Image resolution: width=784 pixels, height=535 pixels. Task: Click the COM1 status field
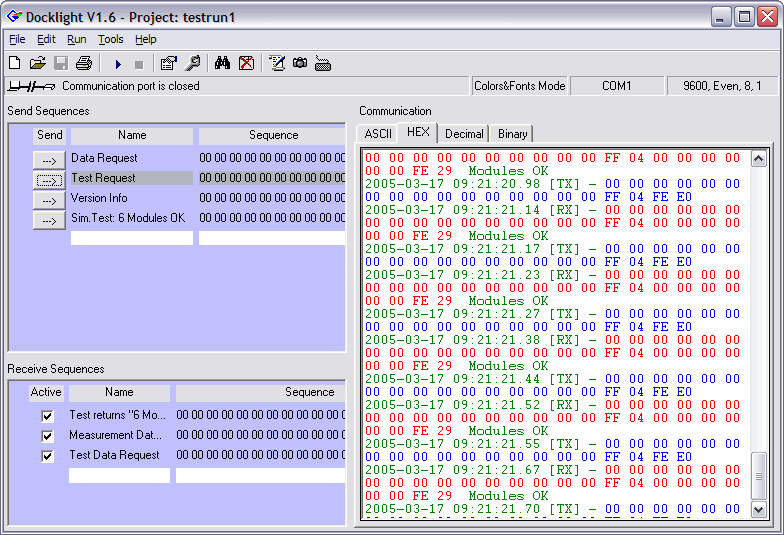point(616,86)
